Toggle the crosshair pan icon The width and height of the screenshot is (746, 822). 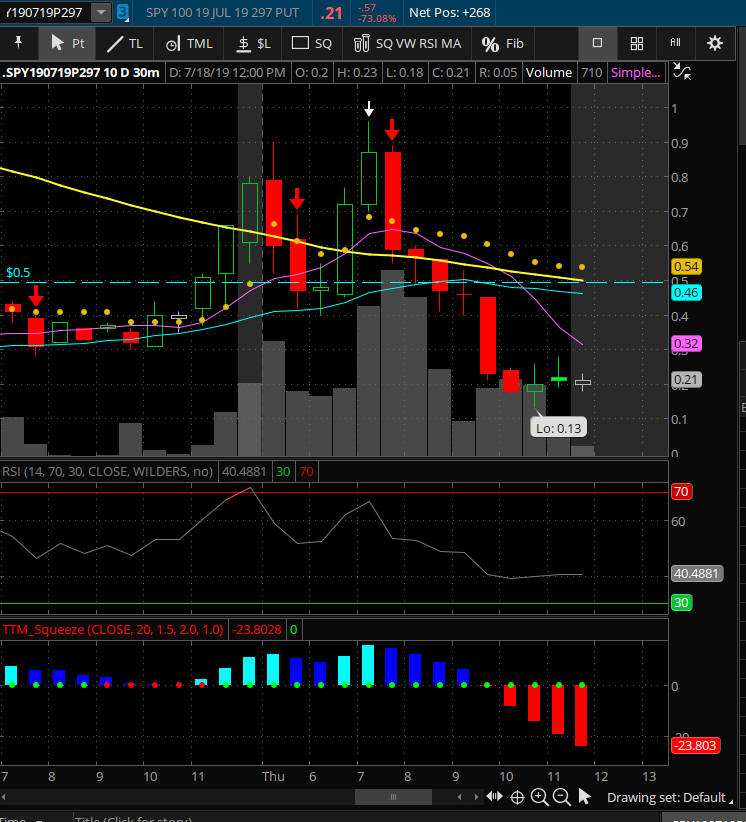517,797
